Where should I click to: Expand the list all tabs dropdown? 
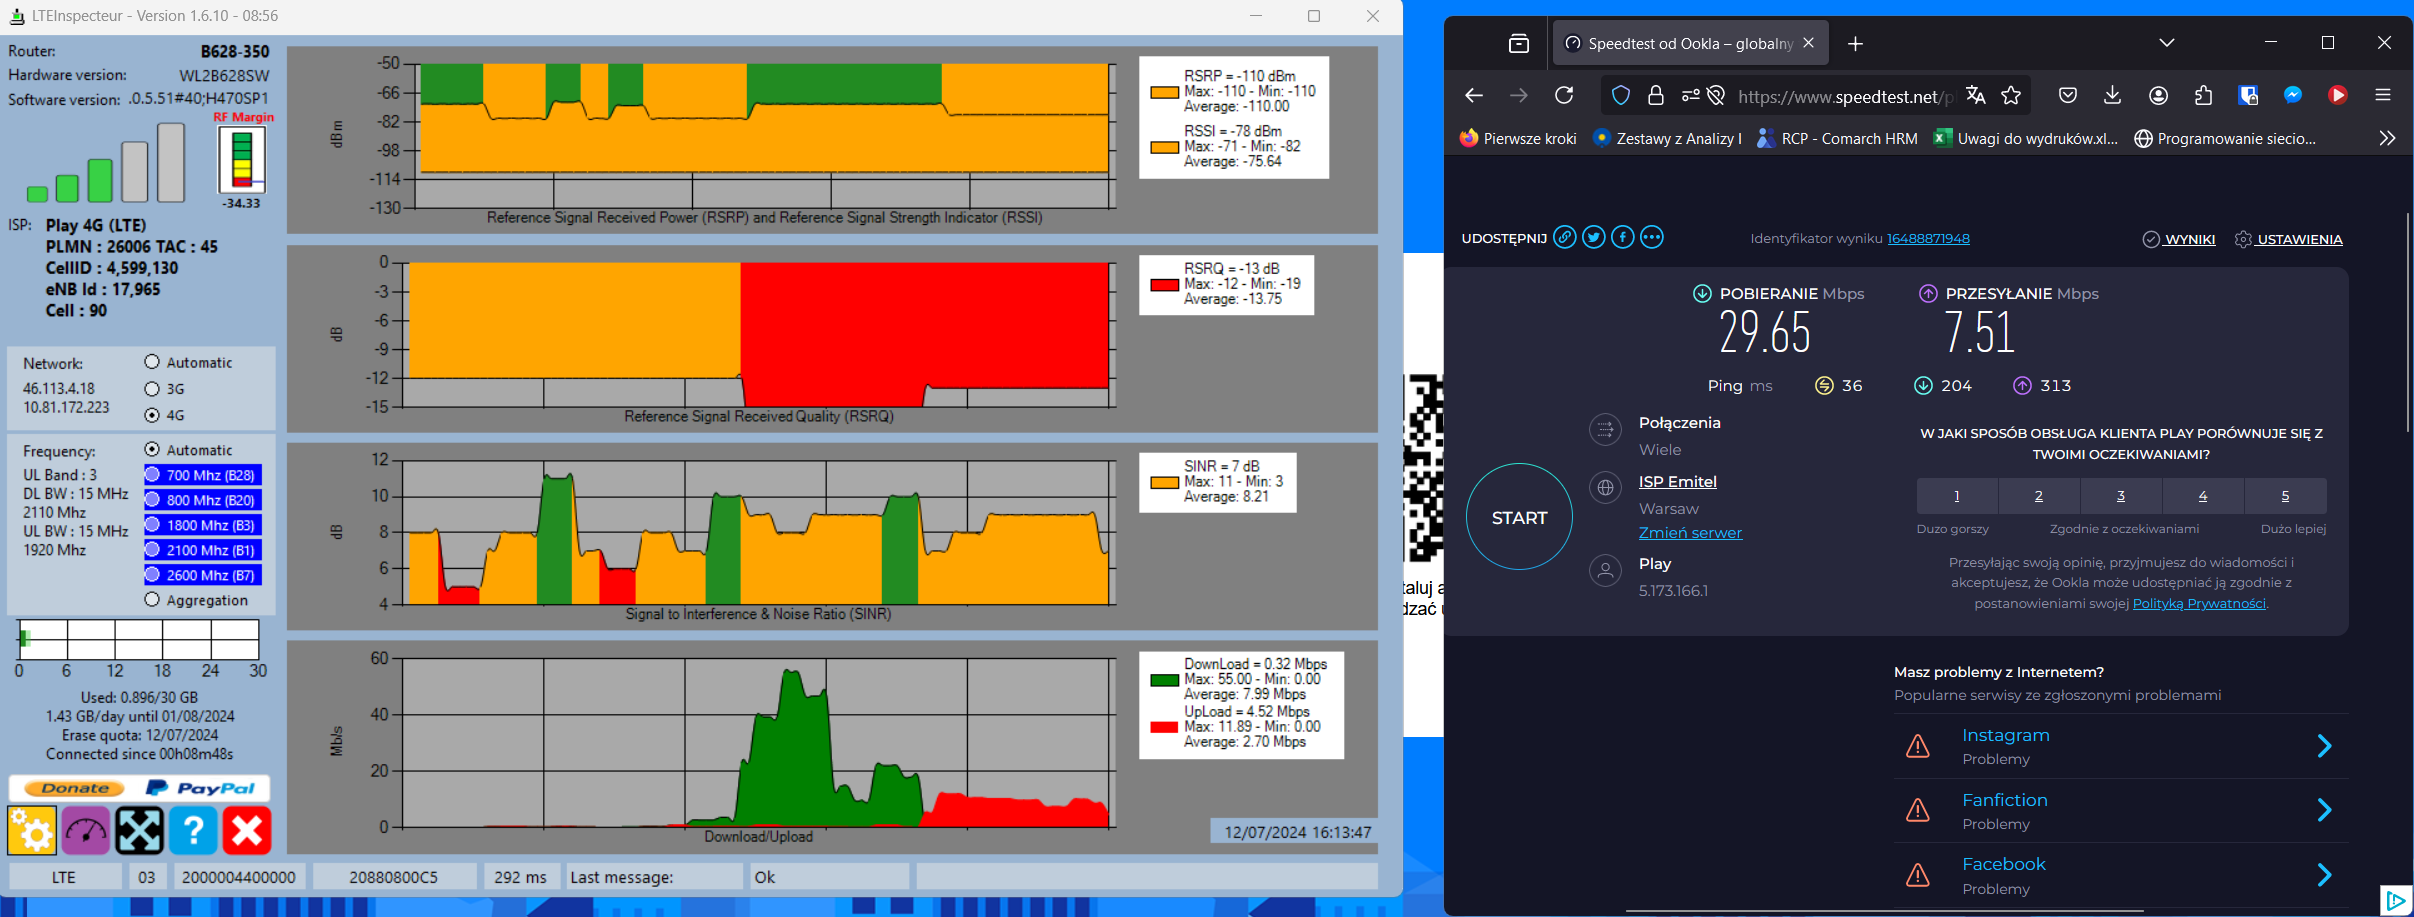(x=2166, y=43)
